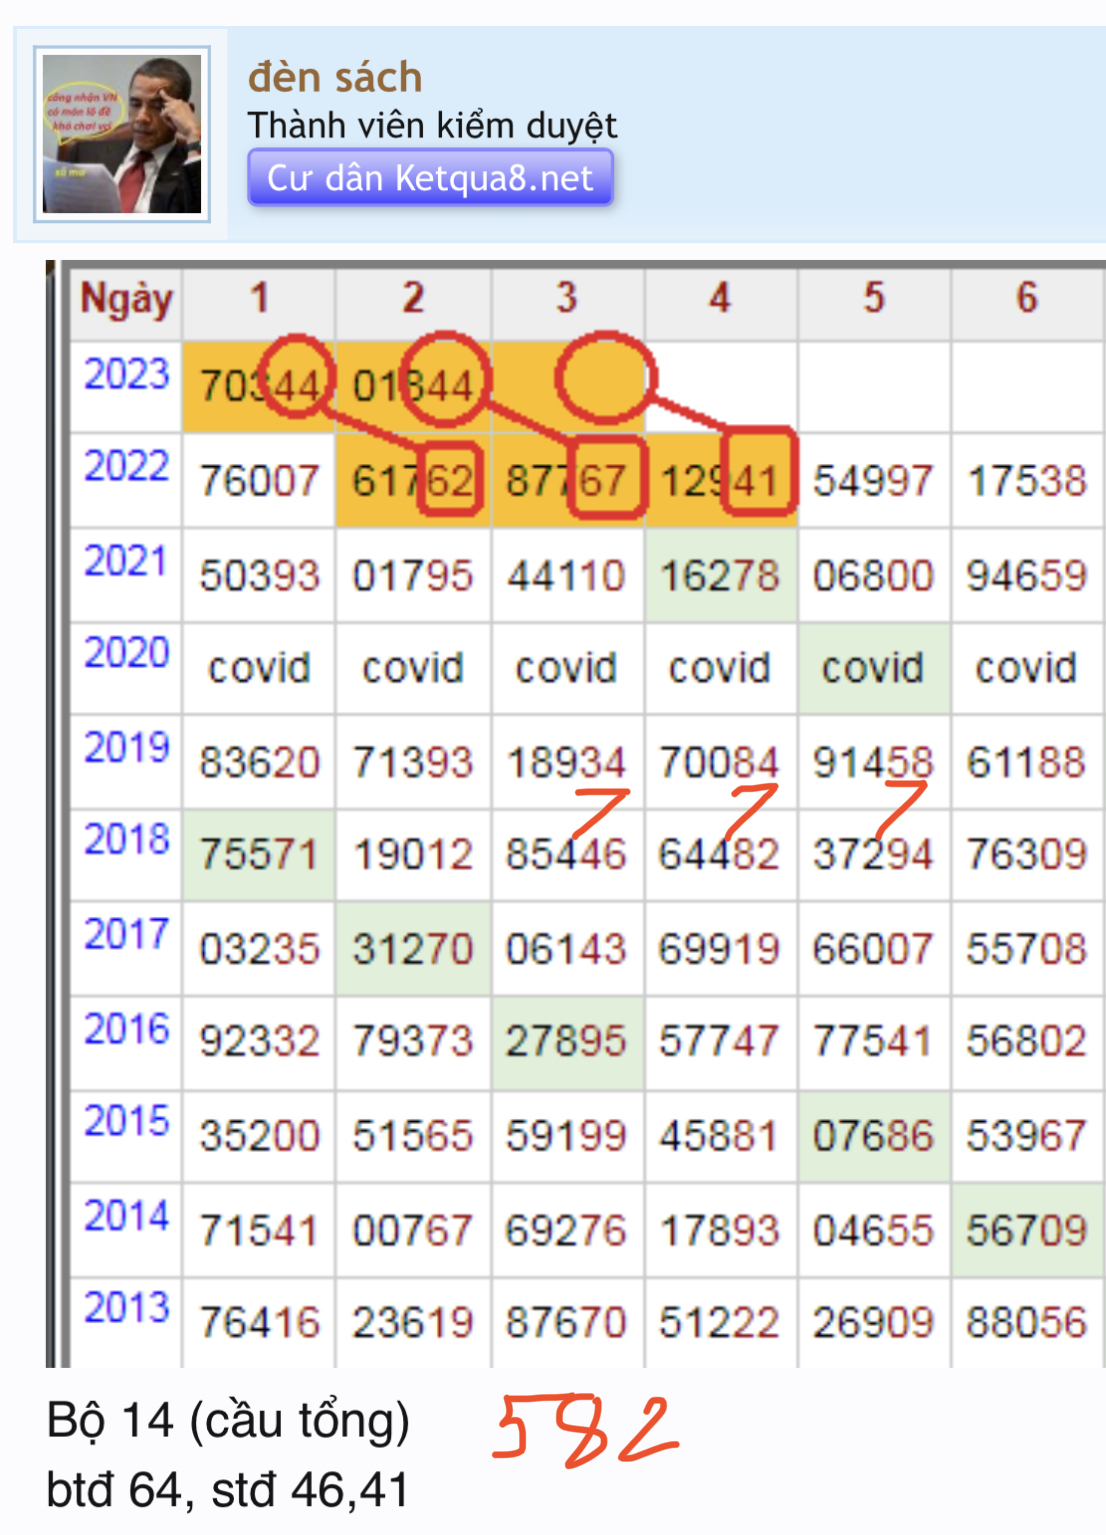The image size is (1106, 1535).
Task: Click the Bộ 14 (cầu tổng) text
Action: click(x=228, y=1421)
